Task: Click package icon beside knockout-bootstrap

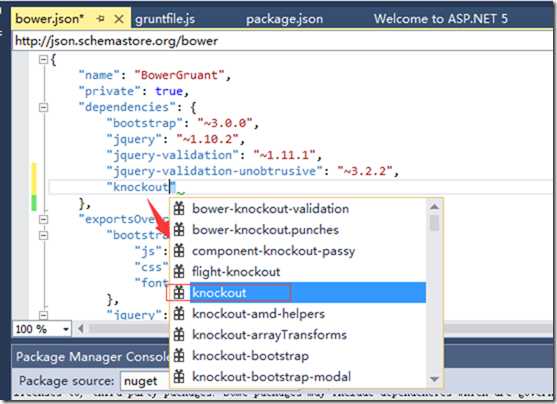Action: [179, 355]
